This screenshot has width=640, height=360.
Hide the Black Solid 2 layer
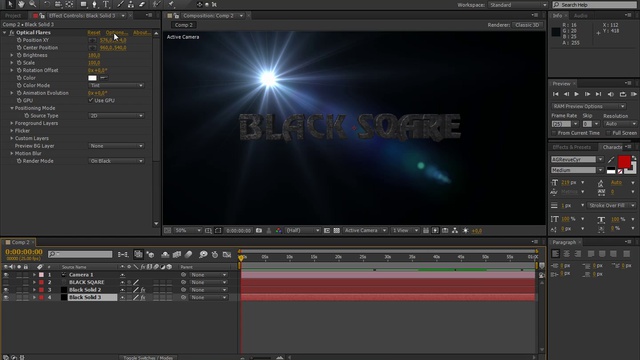tap(6, 290)
